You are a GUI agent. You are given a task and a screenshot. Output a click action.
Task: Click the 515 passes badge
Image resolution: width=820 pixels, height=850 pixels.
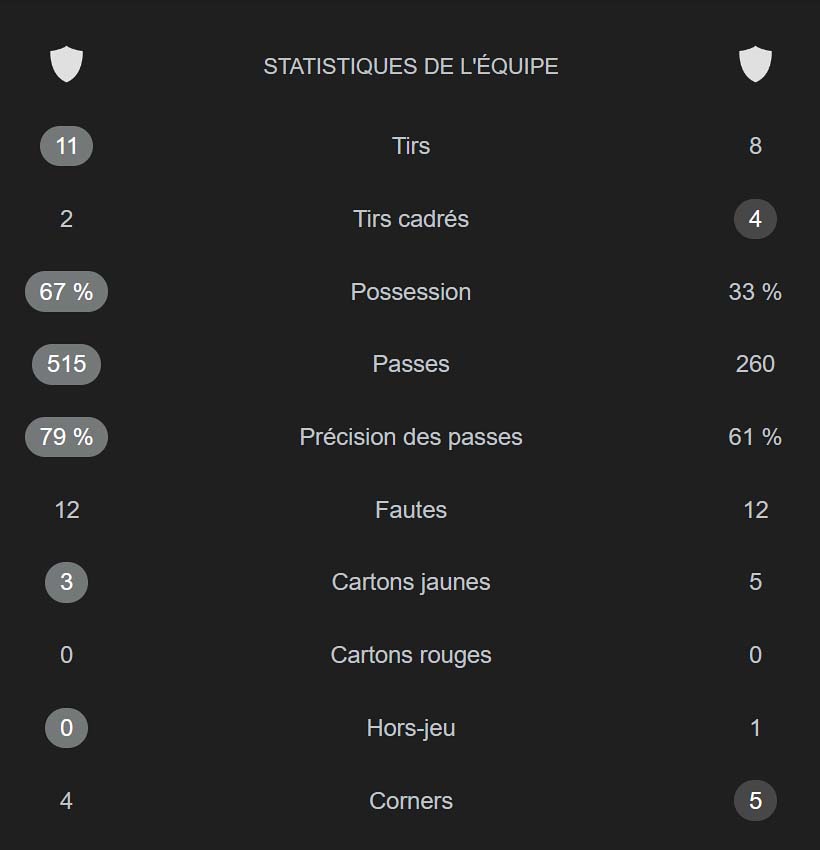66,364
